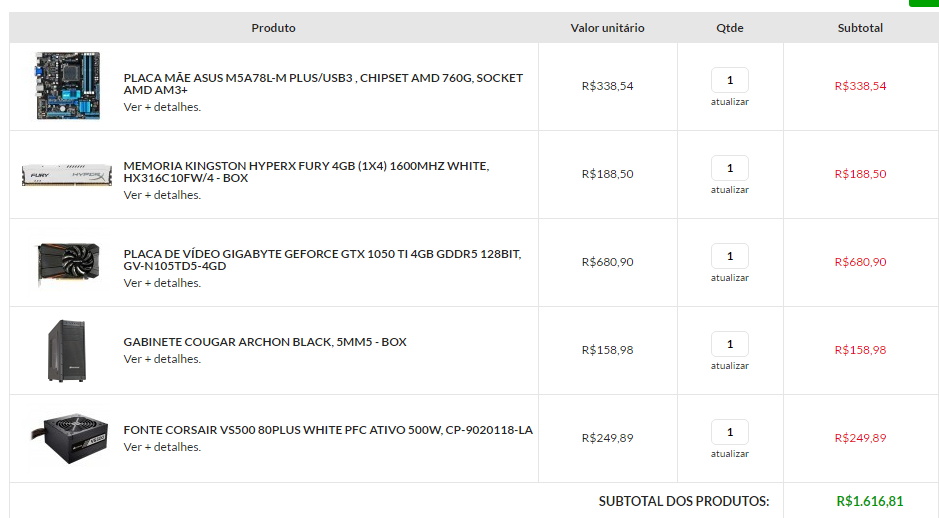Click quantity field for Cougar case

730,344
